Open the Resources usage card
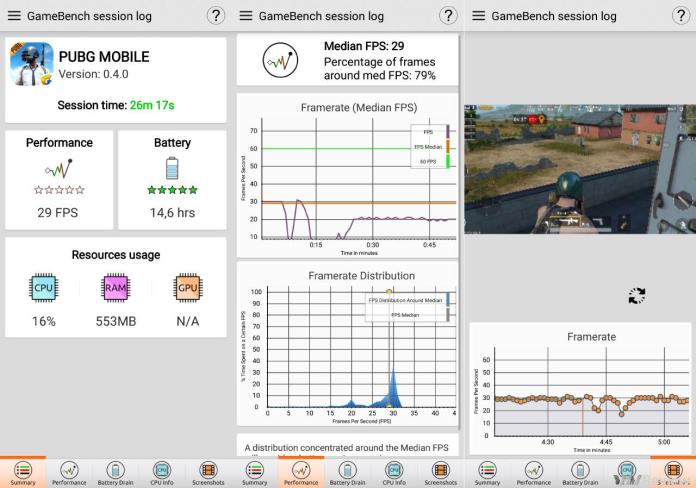This screenshot has height=488, width=696. point(116,287)
